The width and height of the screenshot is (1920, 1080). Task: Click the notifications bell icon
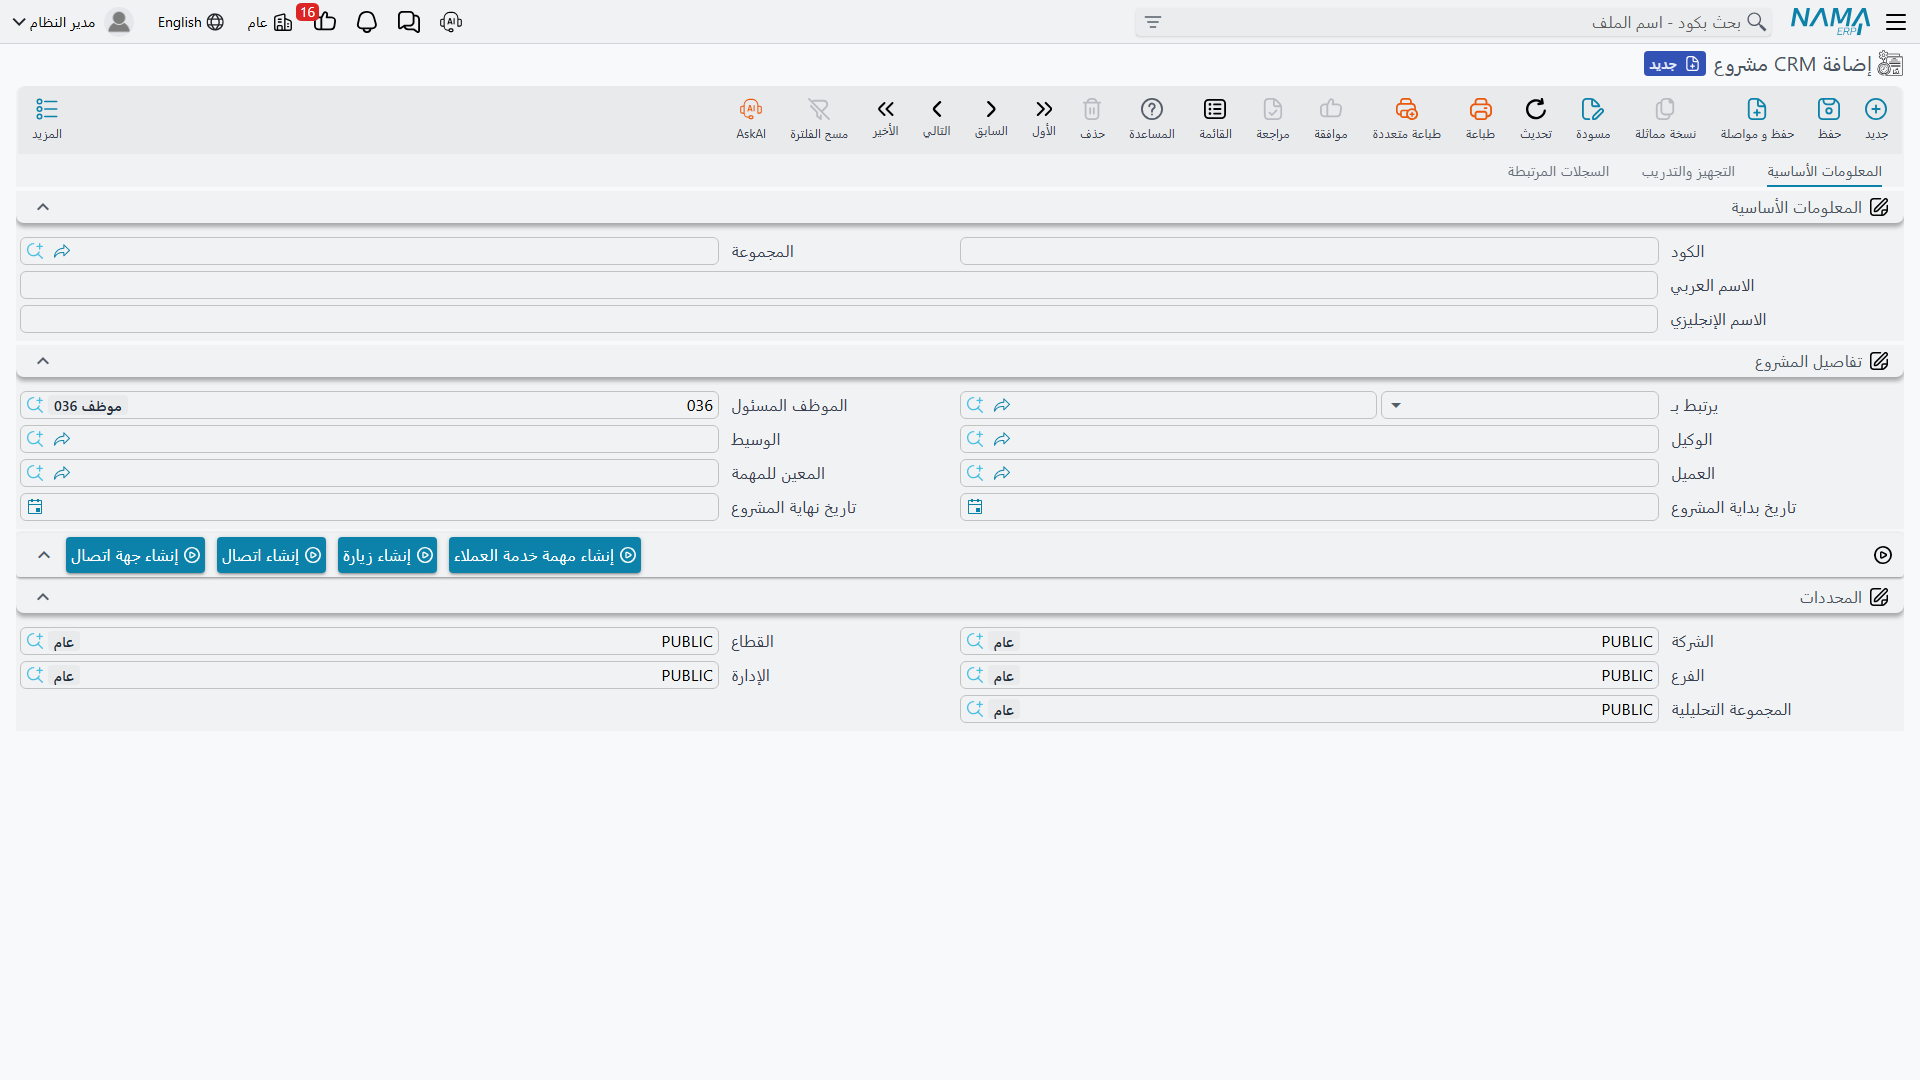click(367, 22)
